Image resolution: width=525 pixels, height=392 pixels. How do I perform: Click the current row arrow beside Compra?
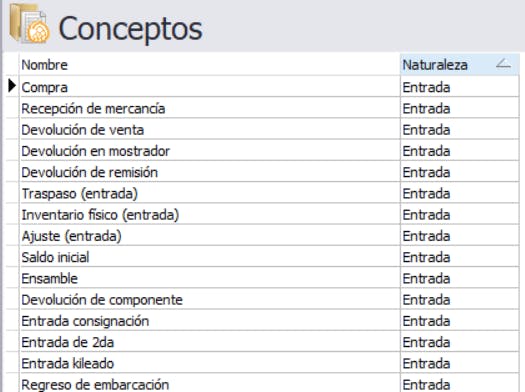pos(12,86)
